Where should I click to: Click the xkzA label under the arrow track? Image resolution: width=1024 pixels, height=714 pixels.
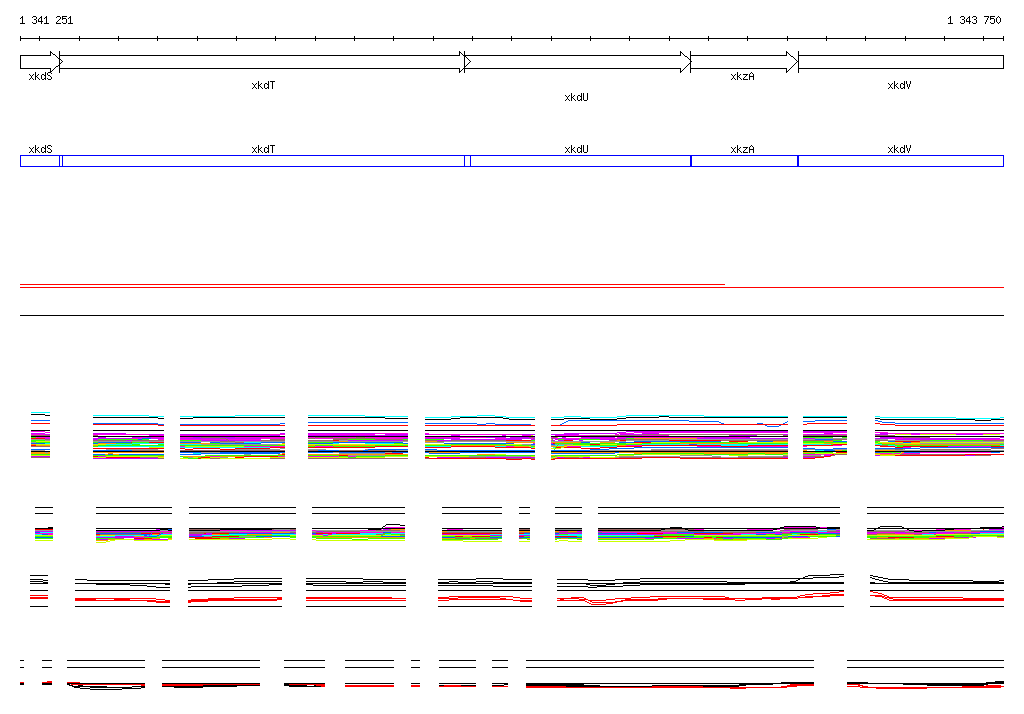coord(742,76)
